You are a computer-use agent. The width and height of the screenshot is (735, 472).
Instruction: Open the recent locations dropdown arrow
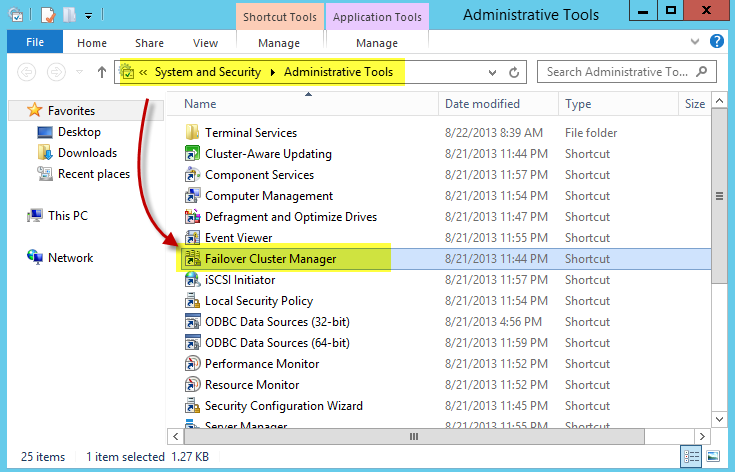80,72
